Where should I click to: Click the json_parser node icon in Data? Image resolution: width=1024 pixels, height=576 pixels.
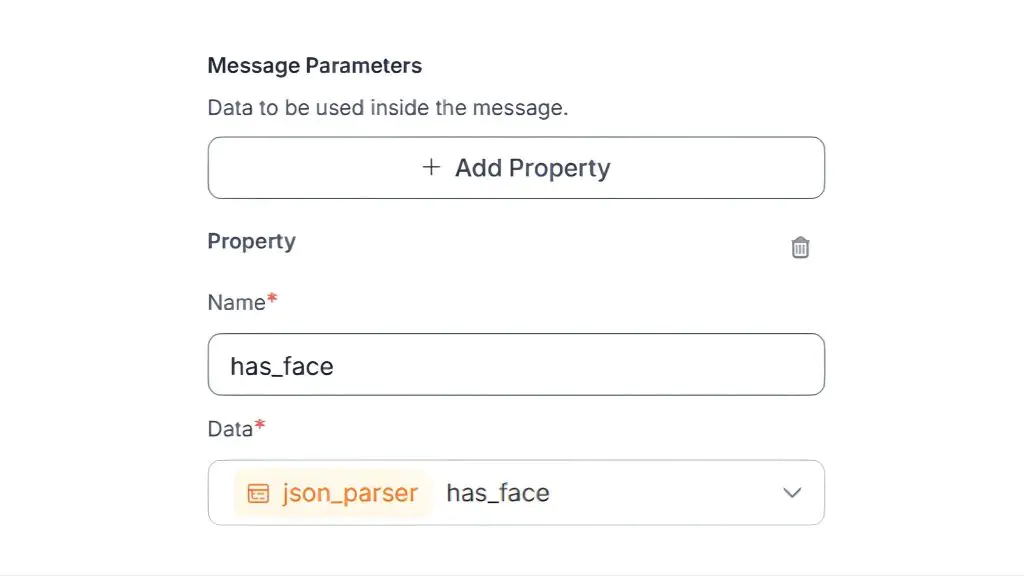(258, 493)
